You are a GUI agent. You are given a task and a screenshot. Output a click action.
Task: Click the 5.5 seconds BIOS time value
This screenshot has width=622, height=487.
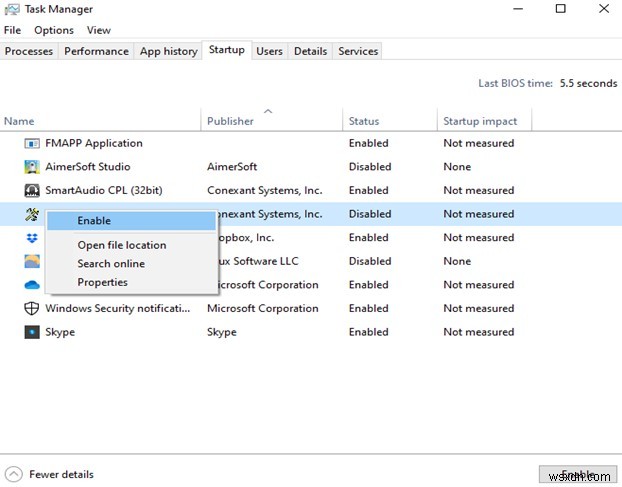[588, 83]
